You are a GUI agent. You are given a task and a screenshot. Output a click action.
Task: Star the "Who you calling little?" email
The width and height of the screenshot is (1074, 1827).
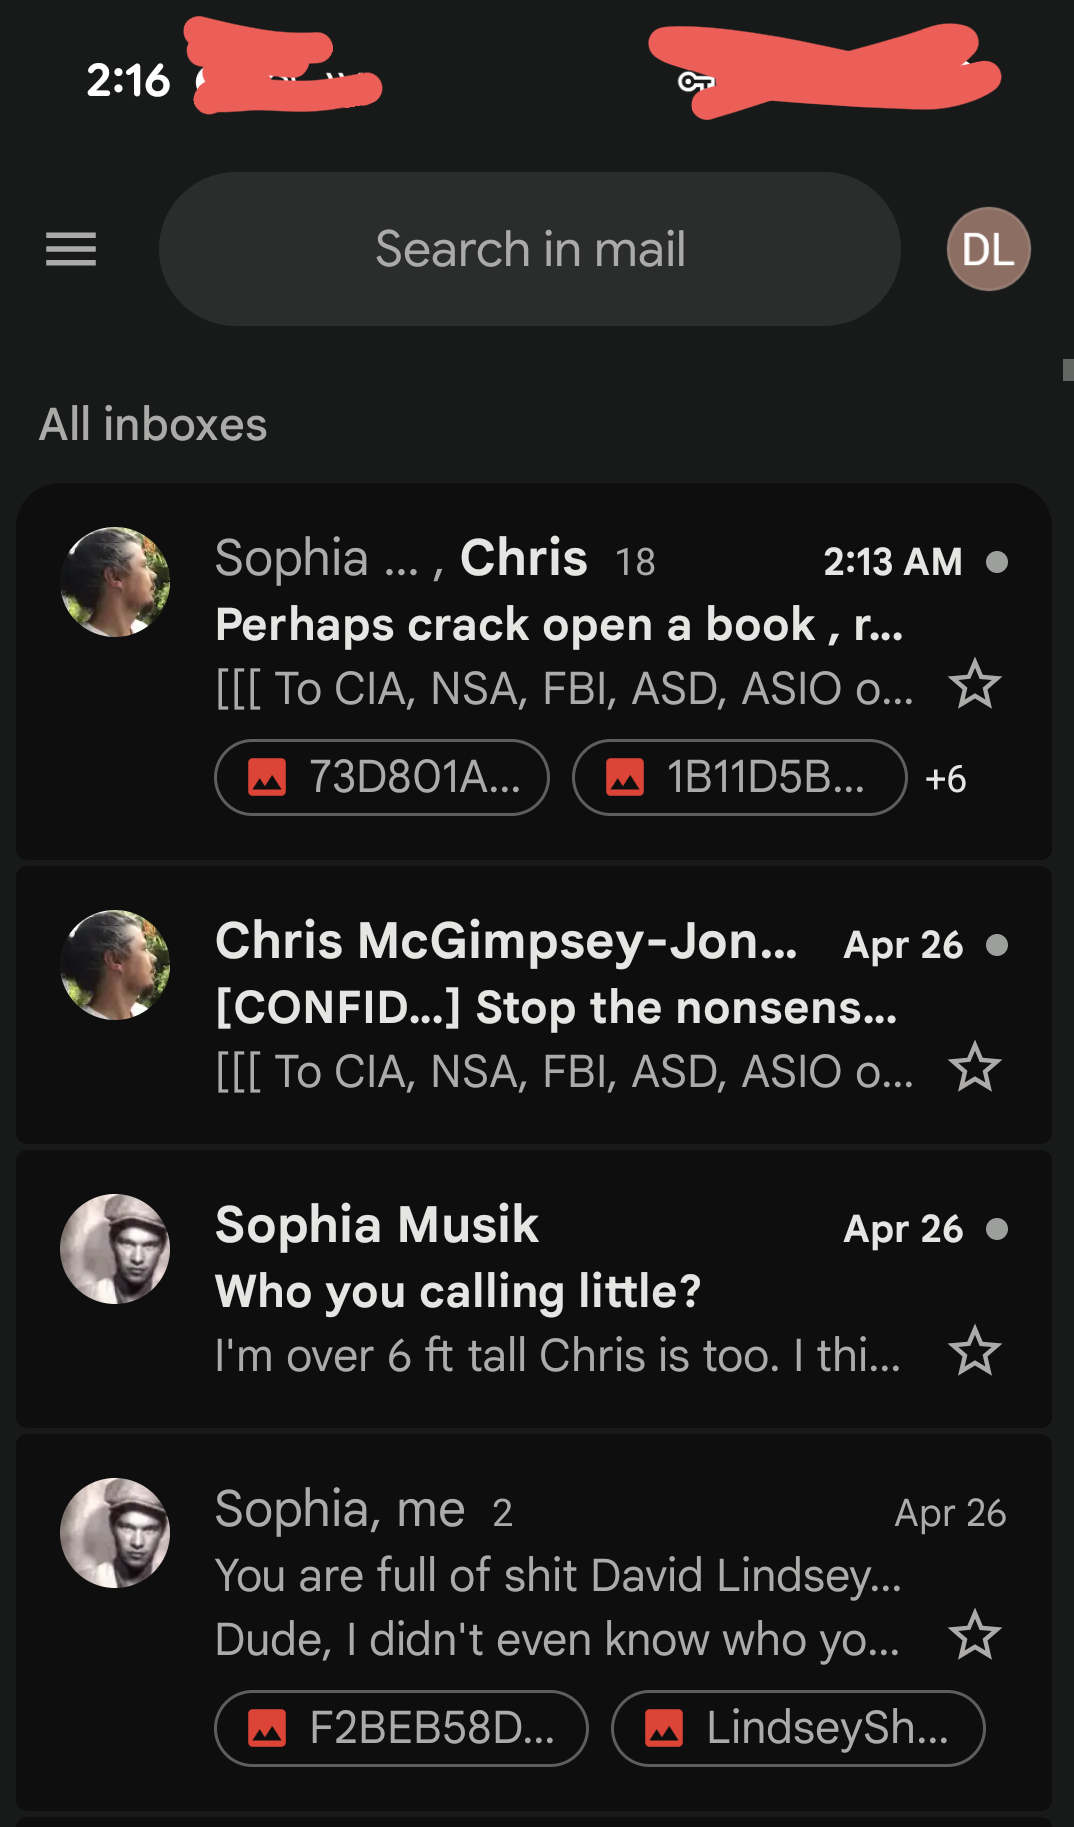[x=974, y=1351]
